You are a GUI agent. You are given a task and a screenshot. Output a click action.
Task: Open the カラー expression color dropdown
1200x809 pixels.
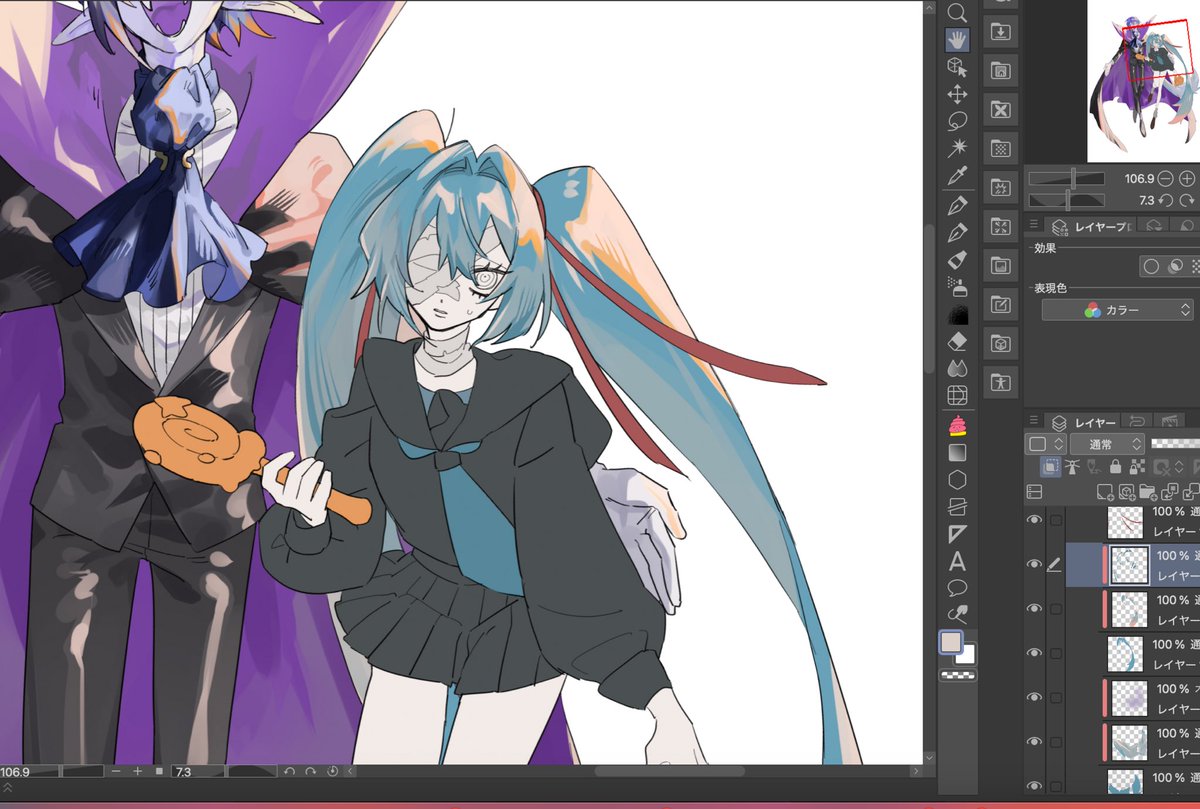1117,310
